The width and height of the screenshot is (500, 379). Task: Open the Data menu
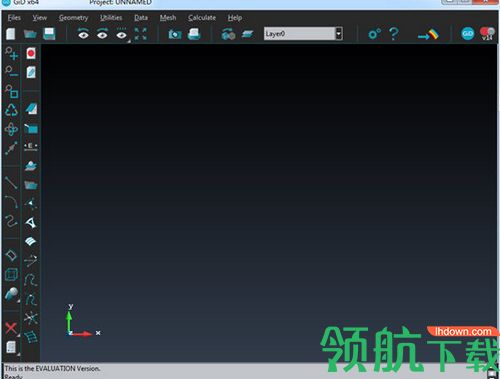click(x=141, y=18)
